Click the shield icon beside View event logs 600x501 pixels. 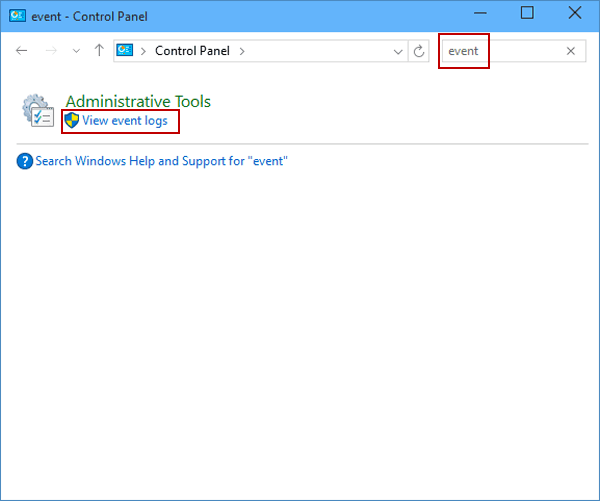pyautogui.click(x=72, y=121)
